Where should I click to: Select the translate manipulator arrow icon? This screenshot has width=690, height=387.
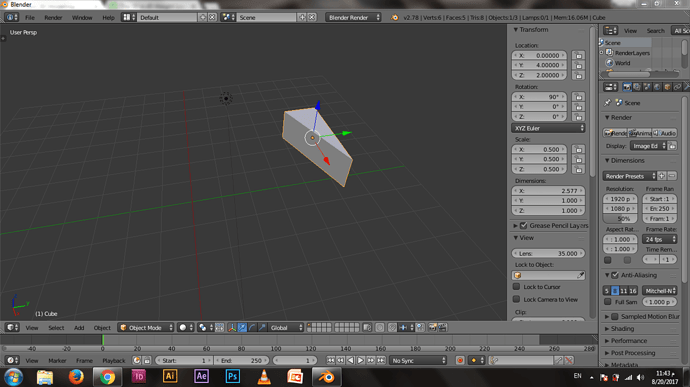(242, 328)
